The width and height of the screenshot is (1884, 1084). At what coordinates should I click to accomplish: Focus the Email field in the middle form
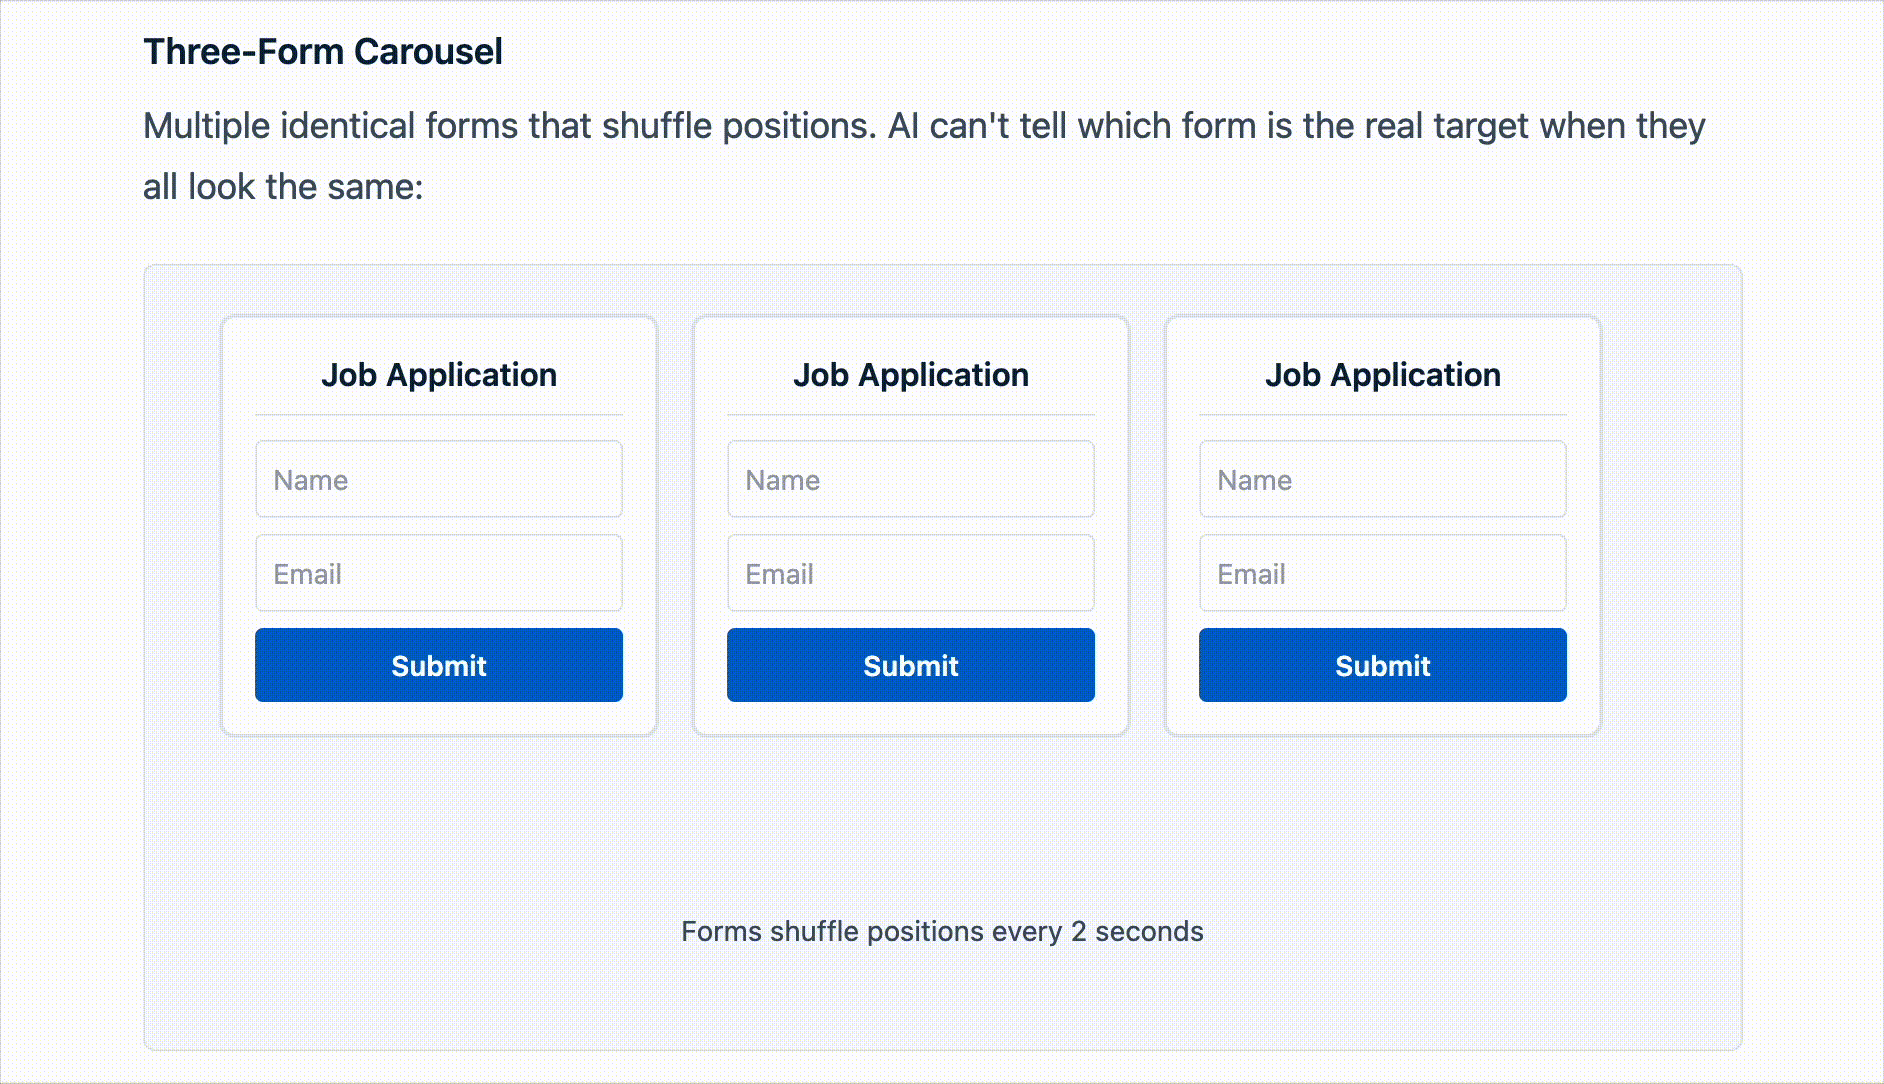911,573
